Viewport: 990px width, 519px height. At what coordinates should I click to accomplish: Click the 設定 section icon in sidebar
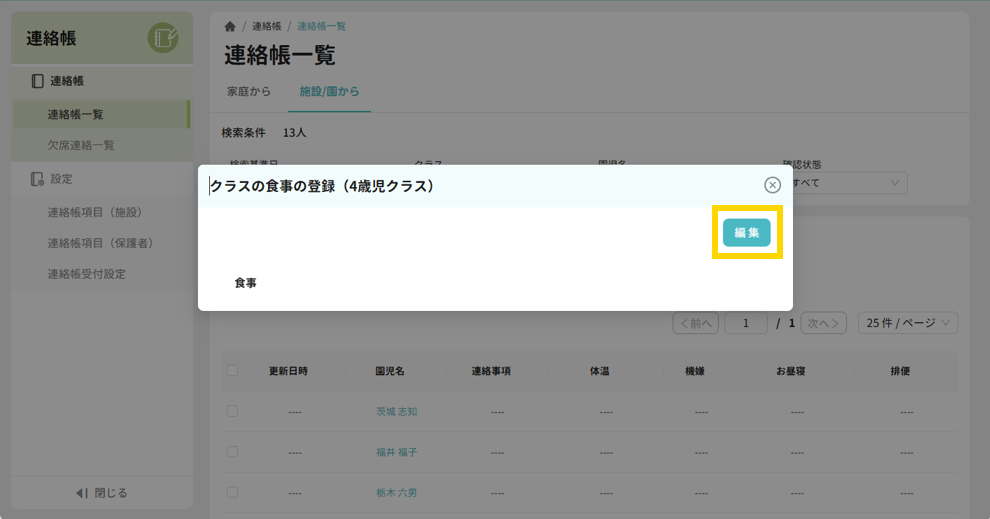pyautogui.click(x=37, y=179)
